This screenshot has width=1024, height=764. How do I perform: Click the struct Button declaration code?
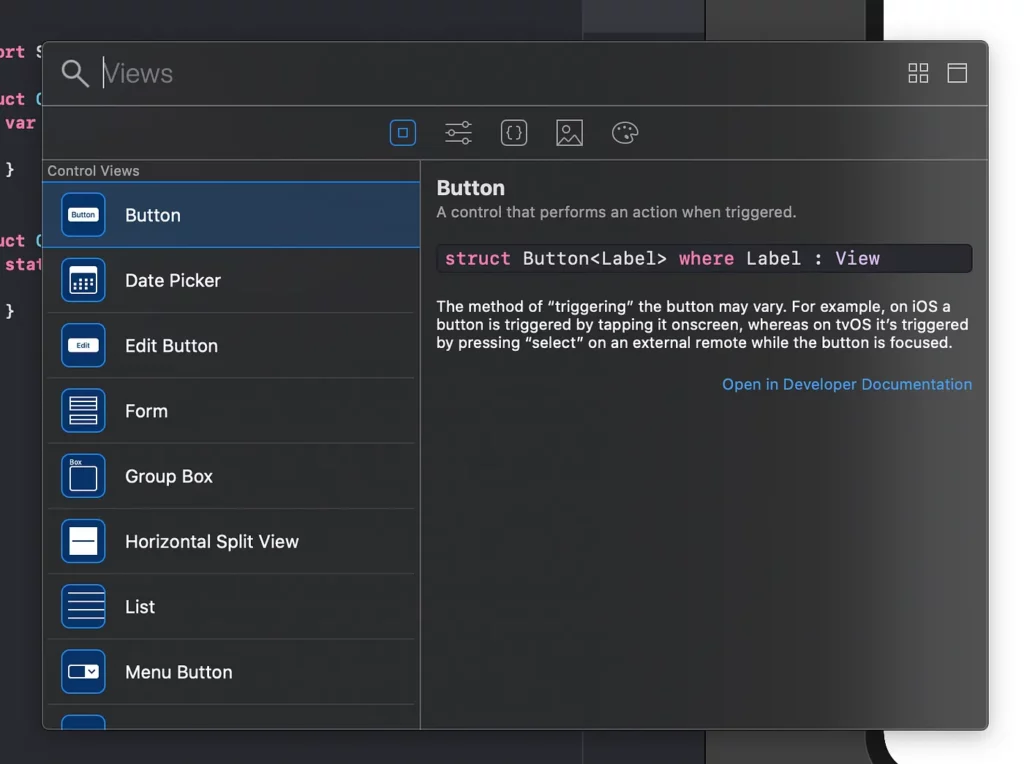[704, 259]
